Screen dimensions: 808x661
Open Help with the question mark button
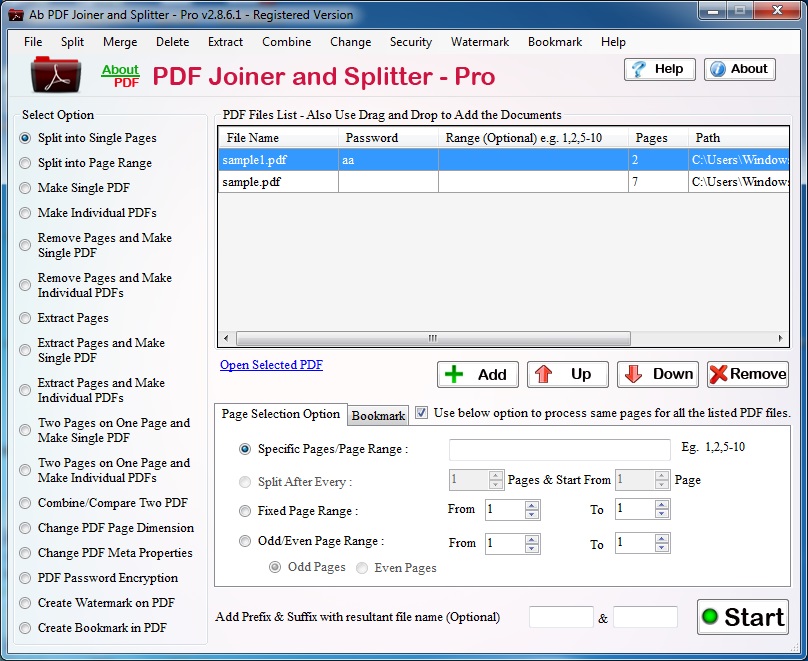point(660,69)
